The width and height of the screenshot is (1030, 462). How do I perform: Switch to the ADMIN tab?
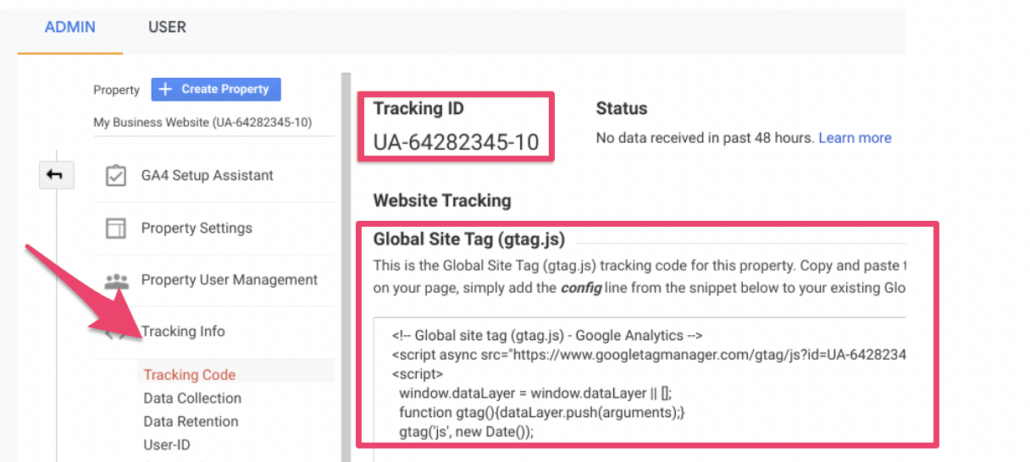tap(70, 27)
